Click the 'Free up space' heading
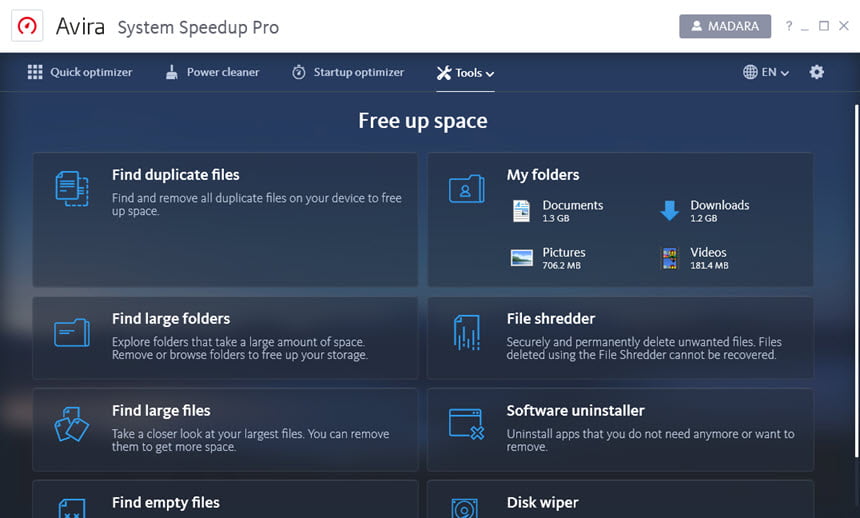The width and height of the screenshot is (860, 518). (423, 121)
